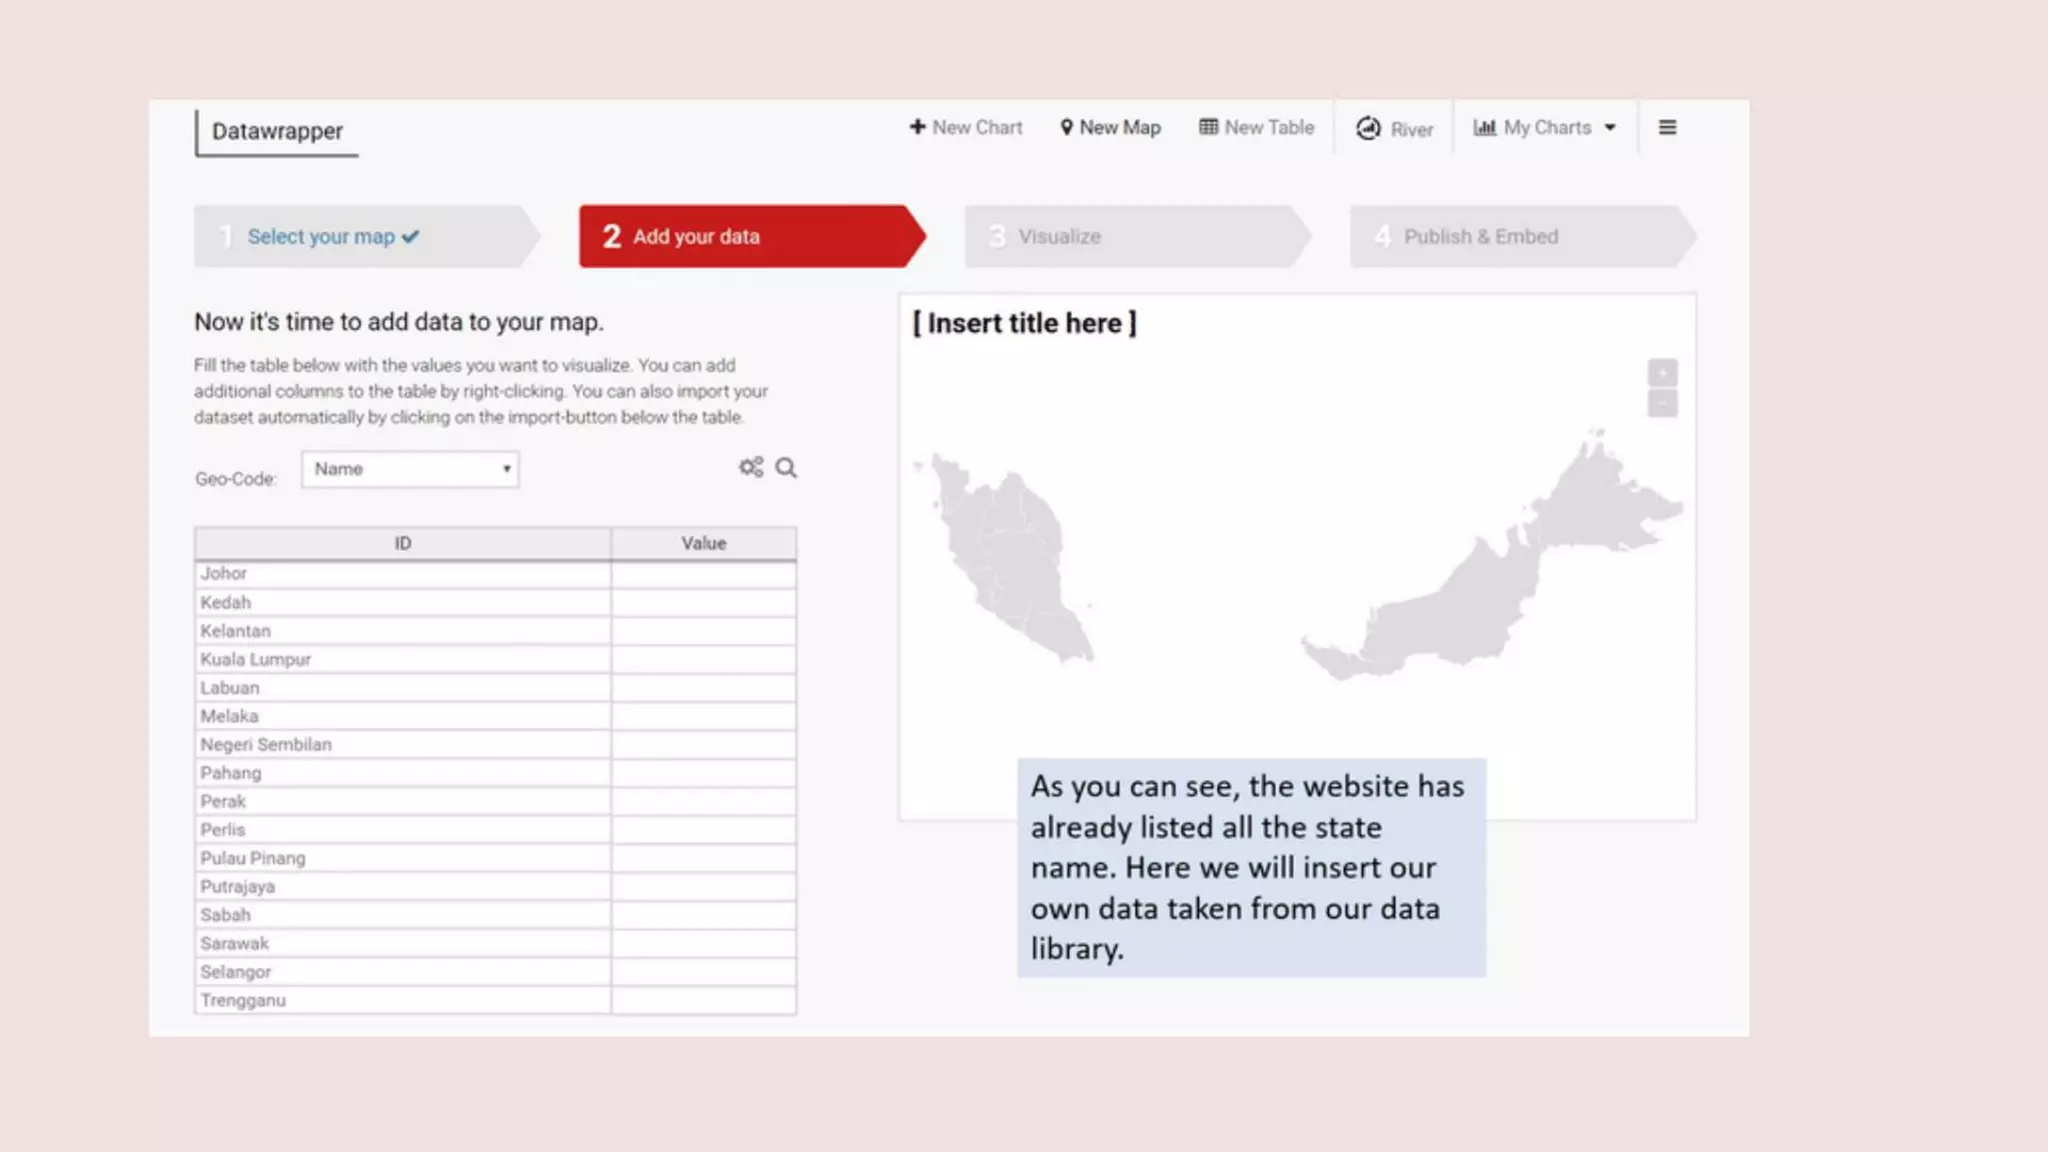Screen dimensions: 2048x1152
Task: Click the map zoom in plus button
Action: point(1662,373)
